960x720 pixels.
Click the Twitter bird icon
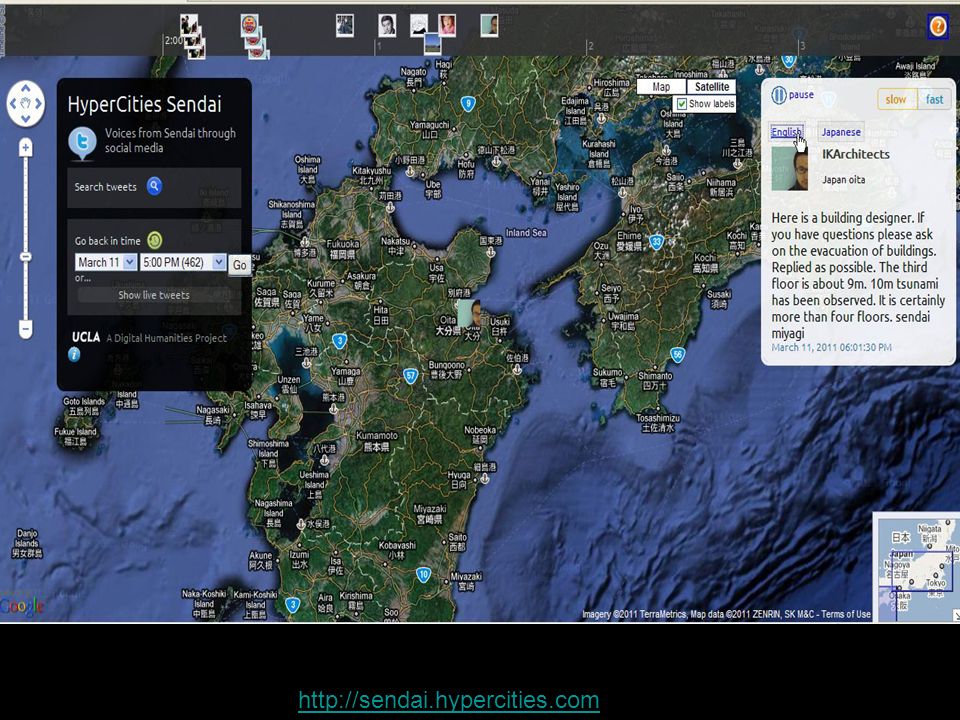[82, 142]
